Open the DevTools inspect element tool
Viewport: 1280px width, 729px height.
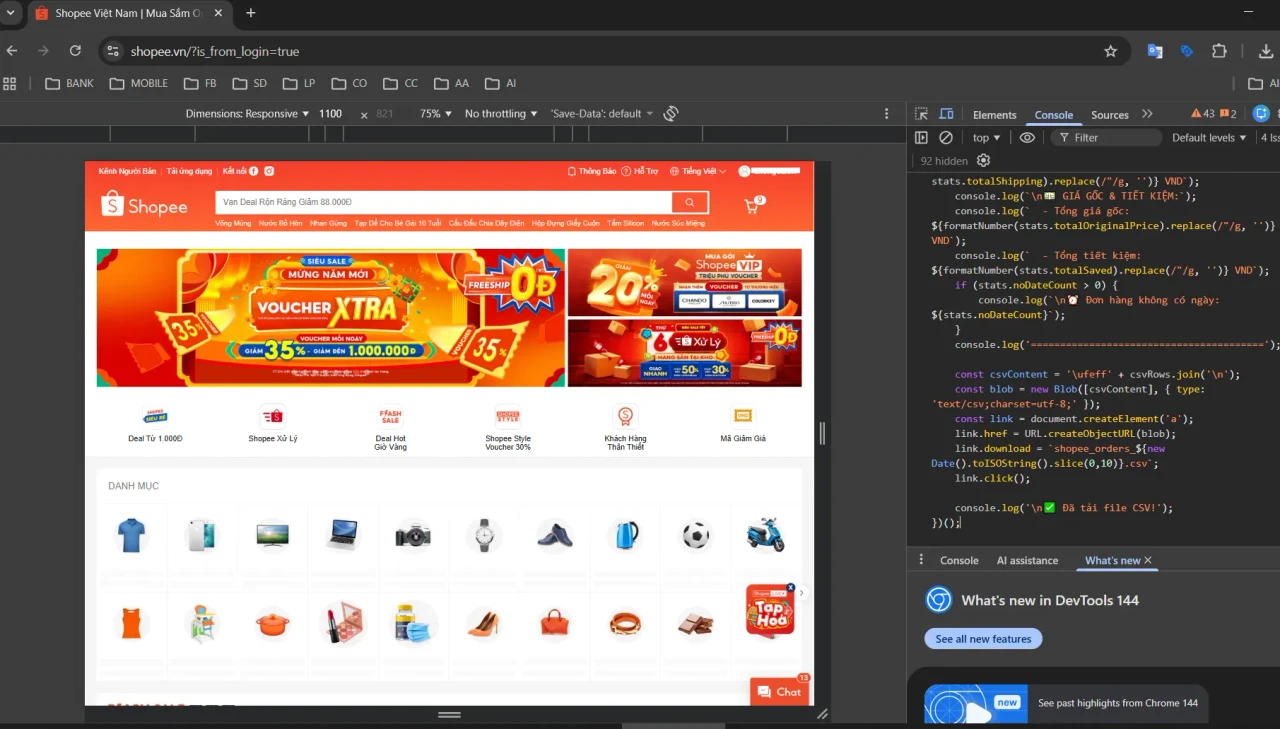point(922,113)
